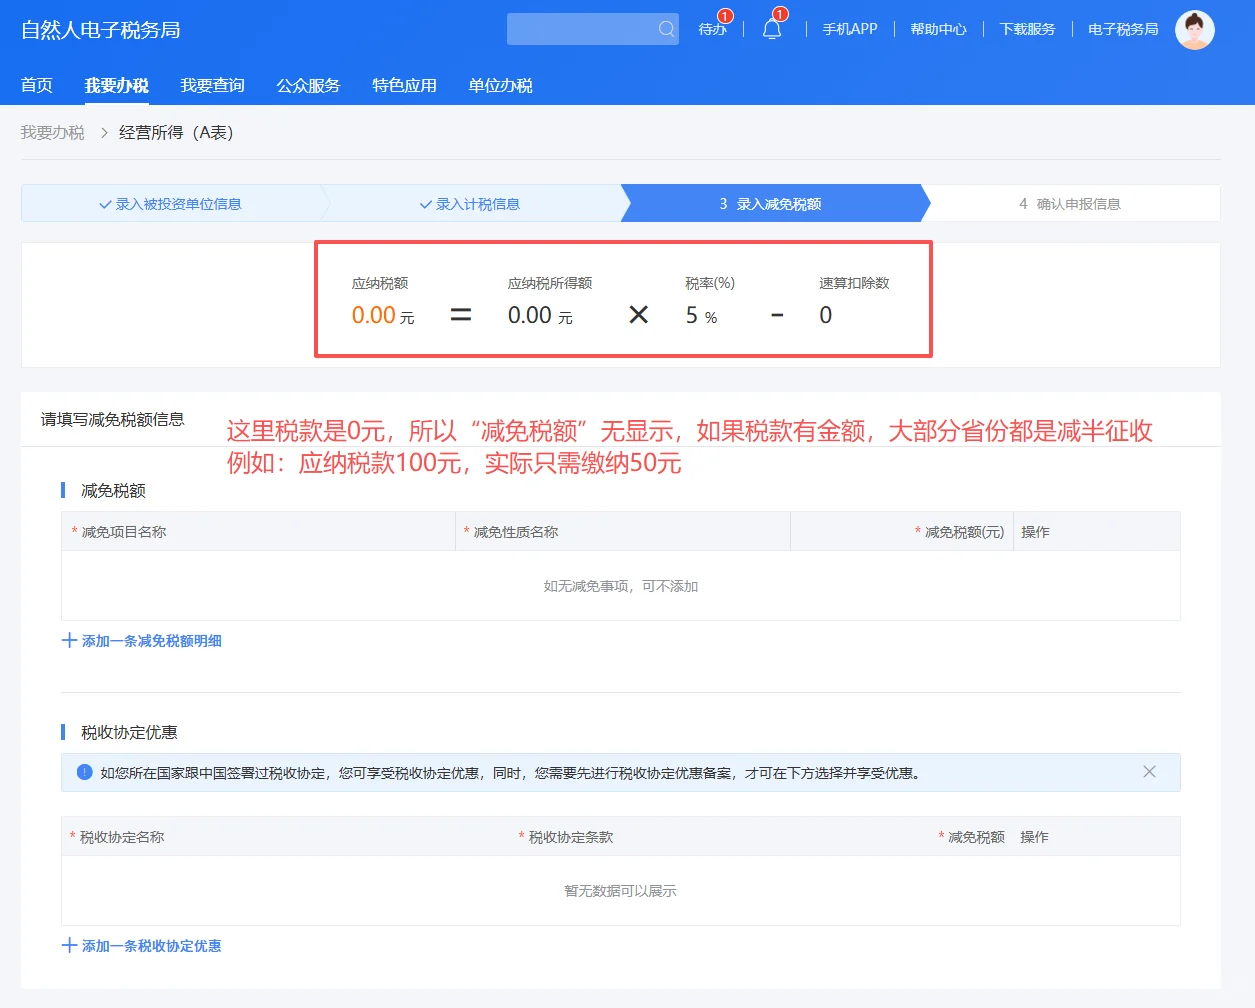The height and width of the screenshot is (1008, 1255).
Task: Click the user profile avatar
Action: [1194, 29]
